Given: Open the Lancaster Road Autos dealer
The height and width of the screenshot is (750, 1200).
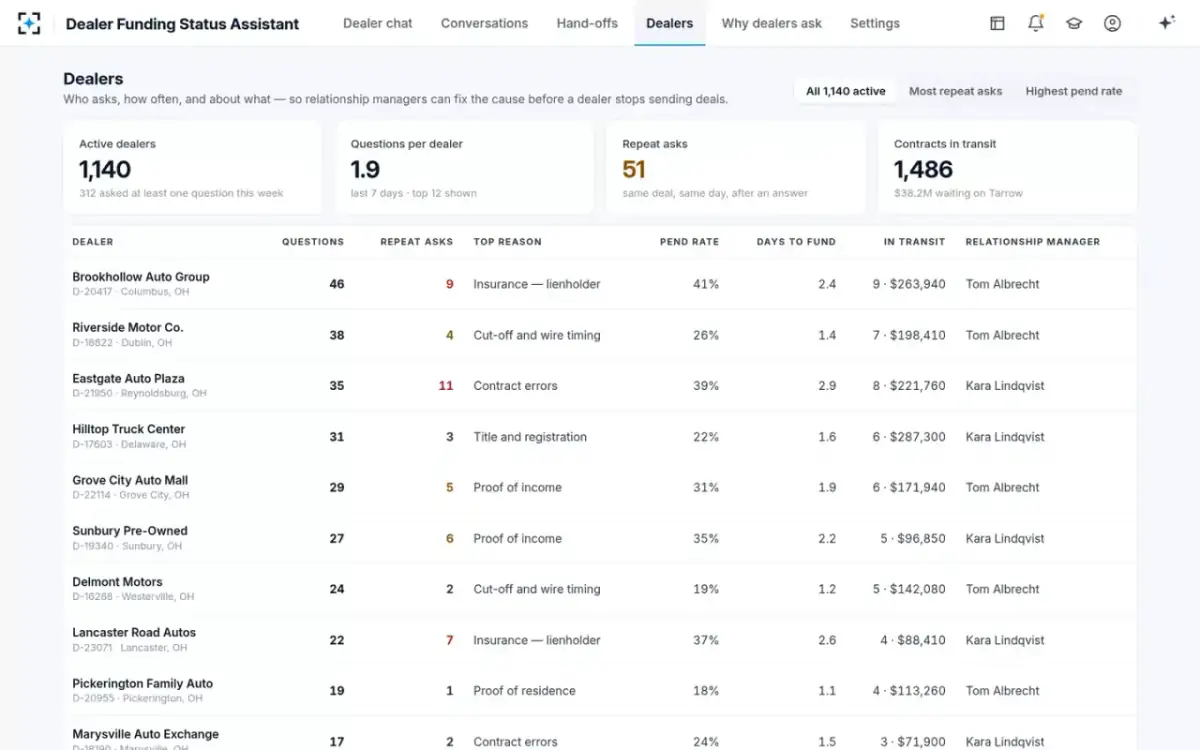Looking at the screenshot, I should pos(134,633).
